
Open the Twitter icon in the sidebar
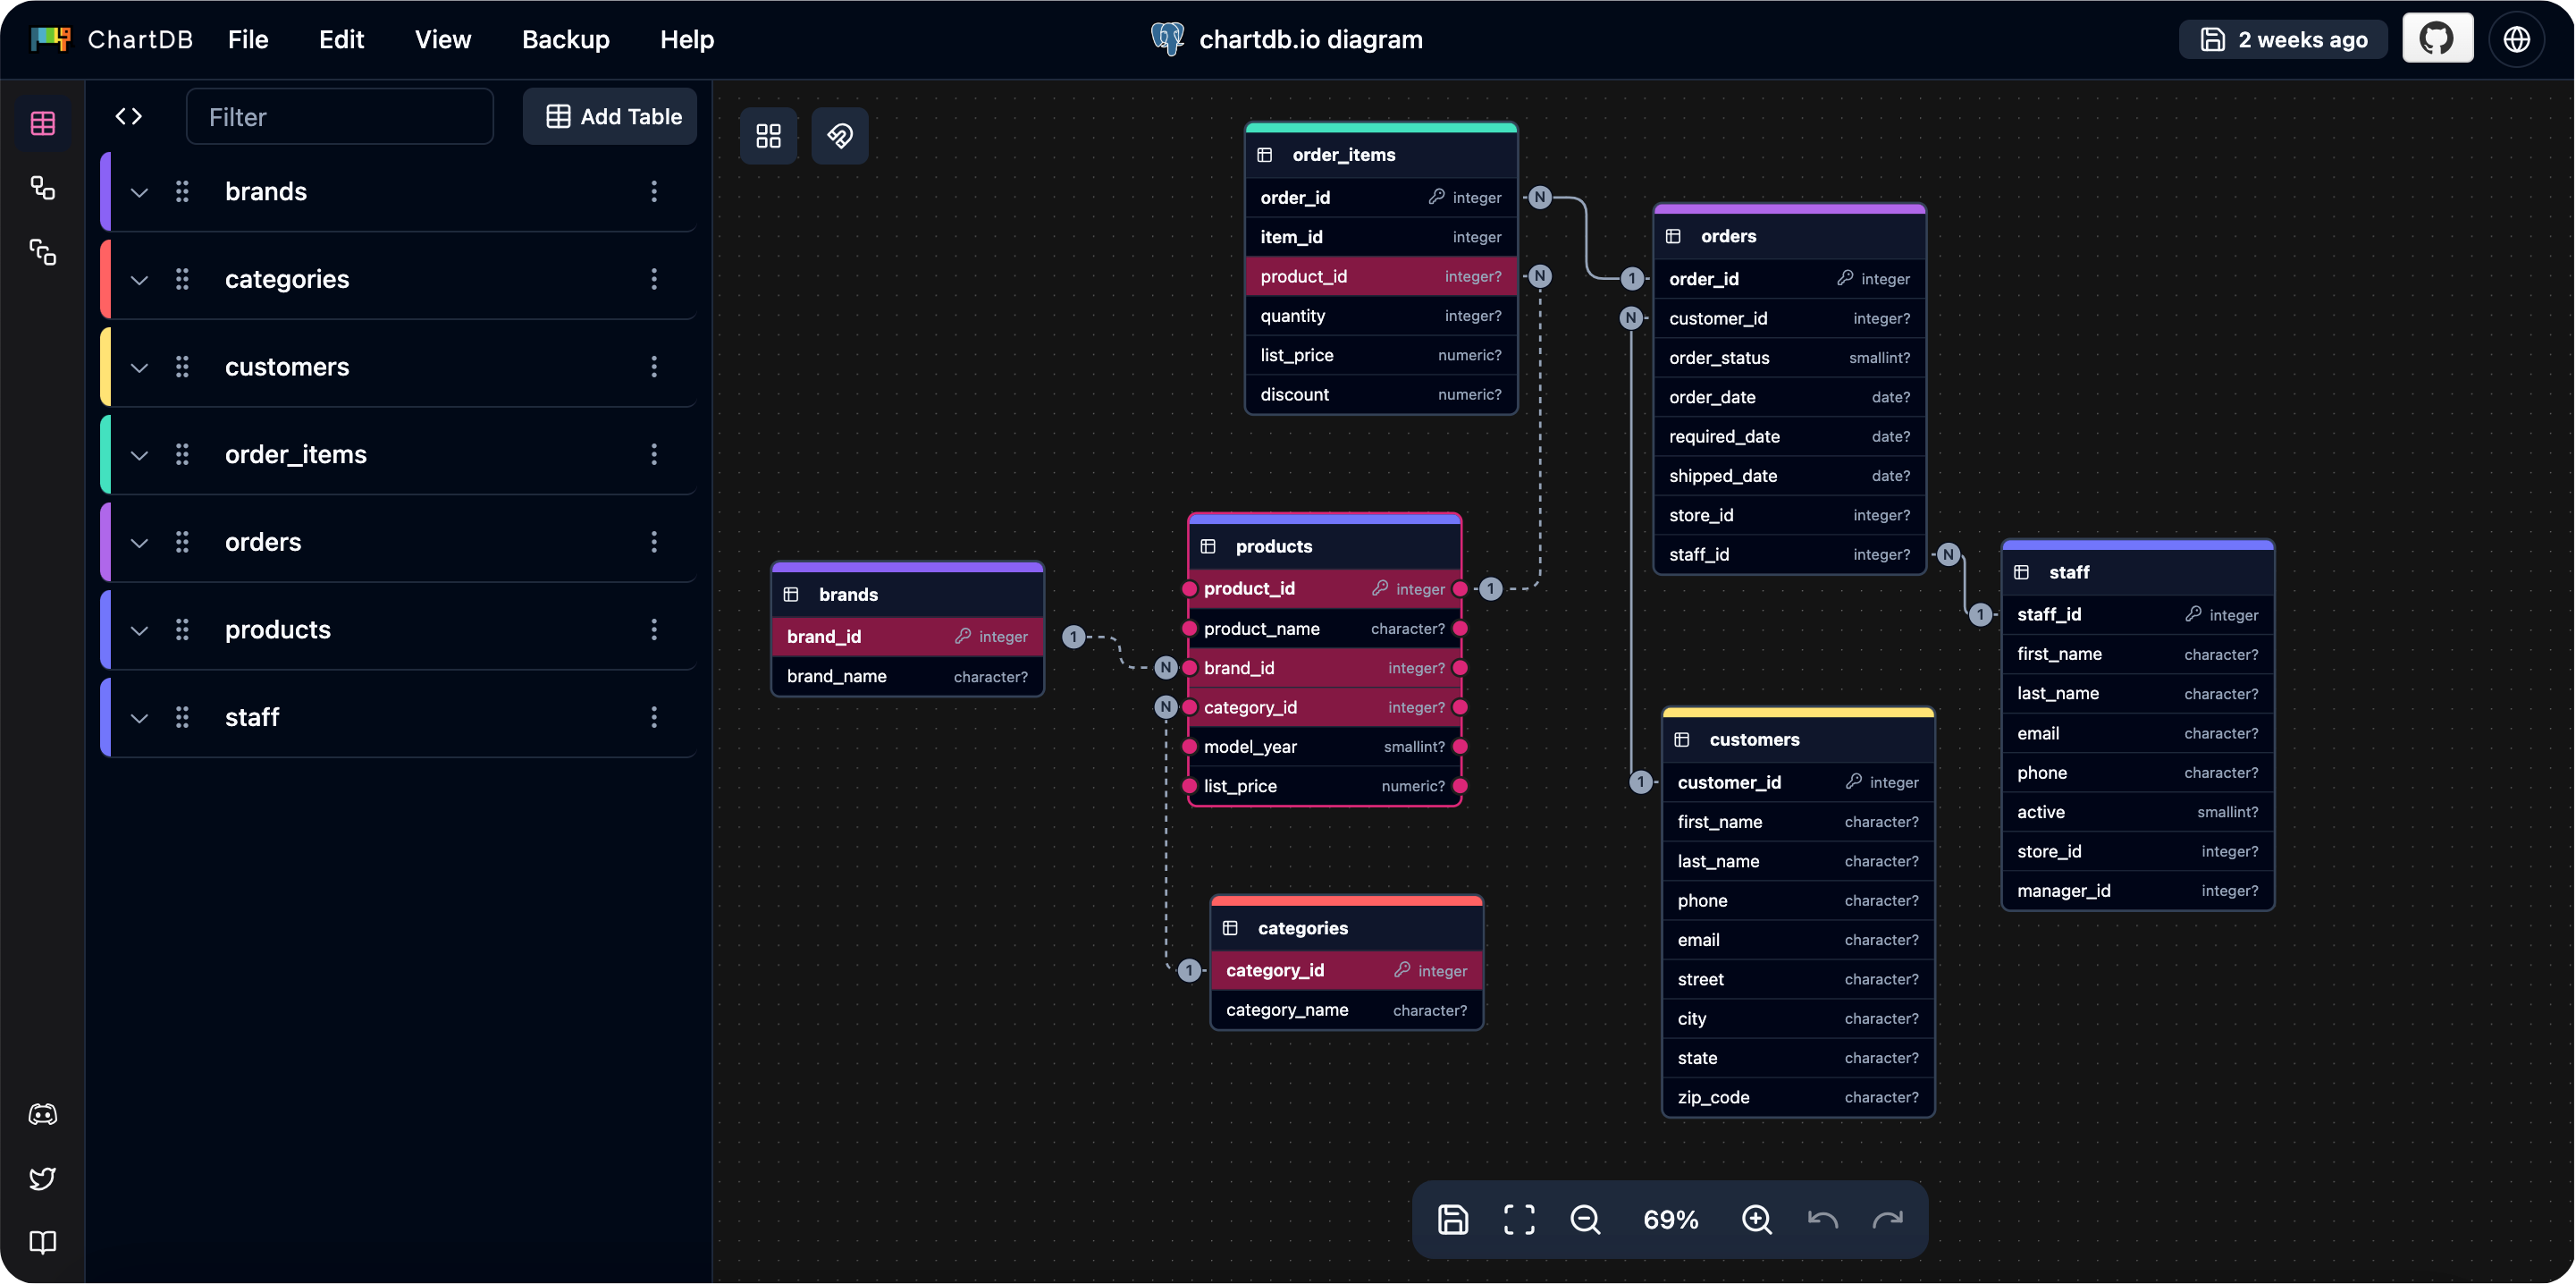click(x=43, y=1178)
